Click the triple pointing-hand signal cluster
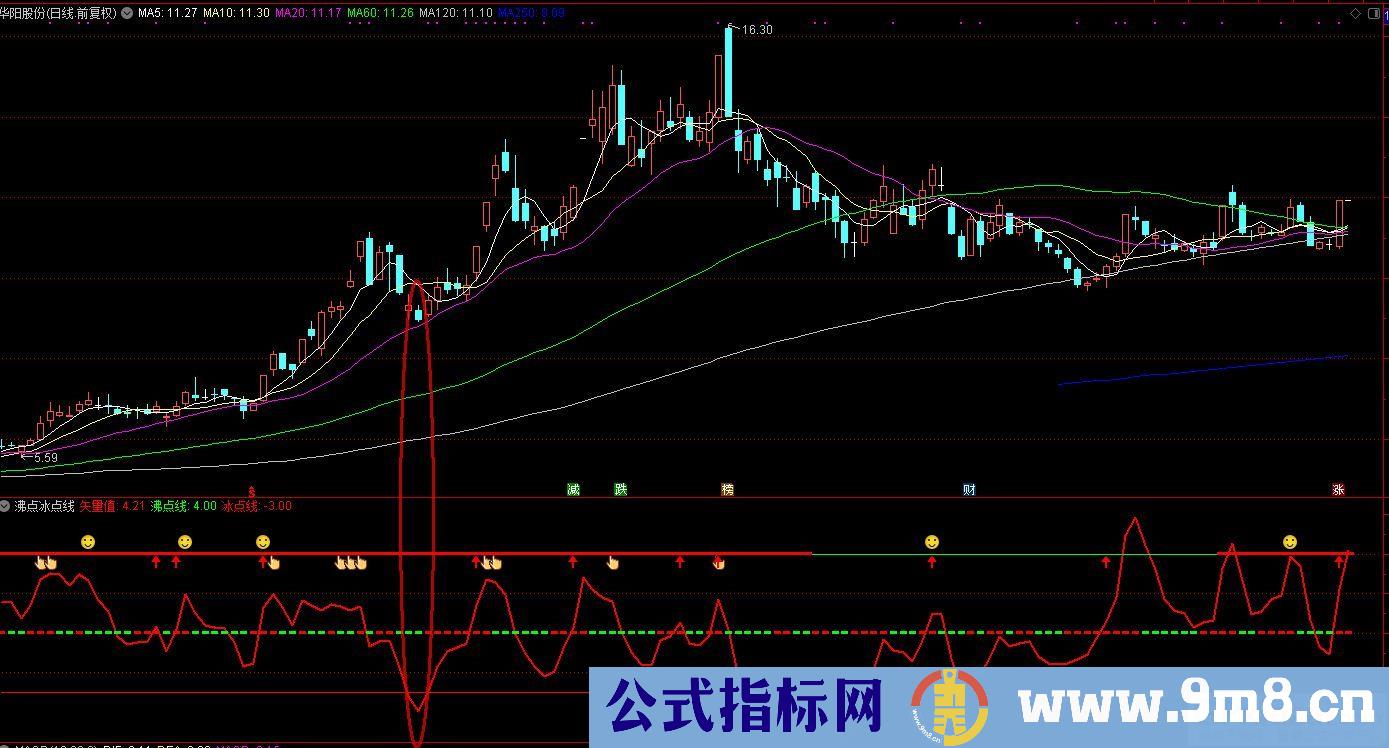Screen dimensions: 1389x748 [x=351, y=563]
